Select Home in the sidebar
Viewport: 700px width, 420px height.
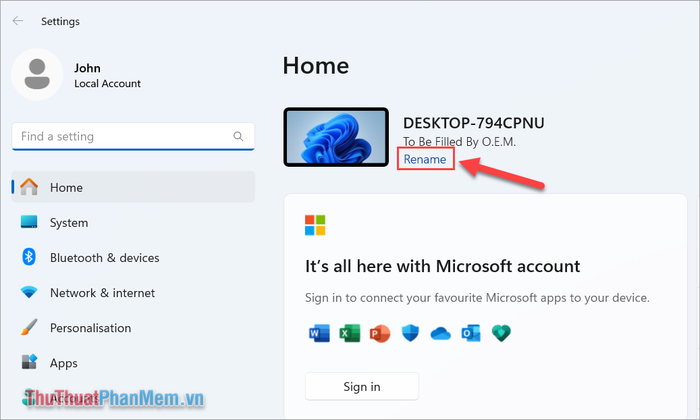click(x=66, y=187)
